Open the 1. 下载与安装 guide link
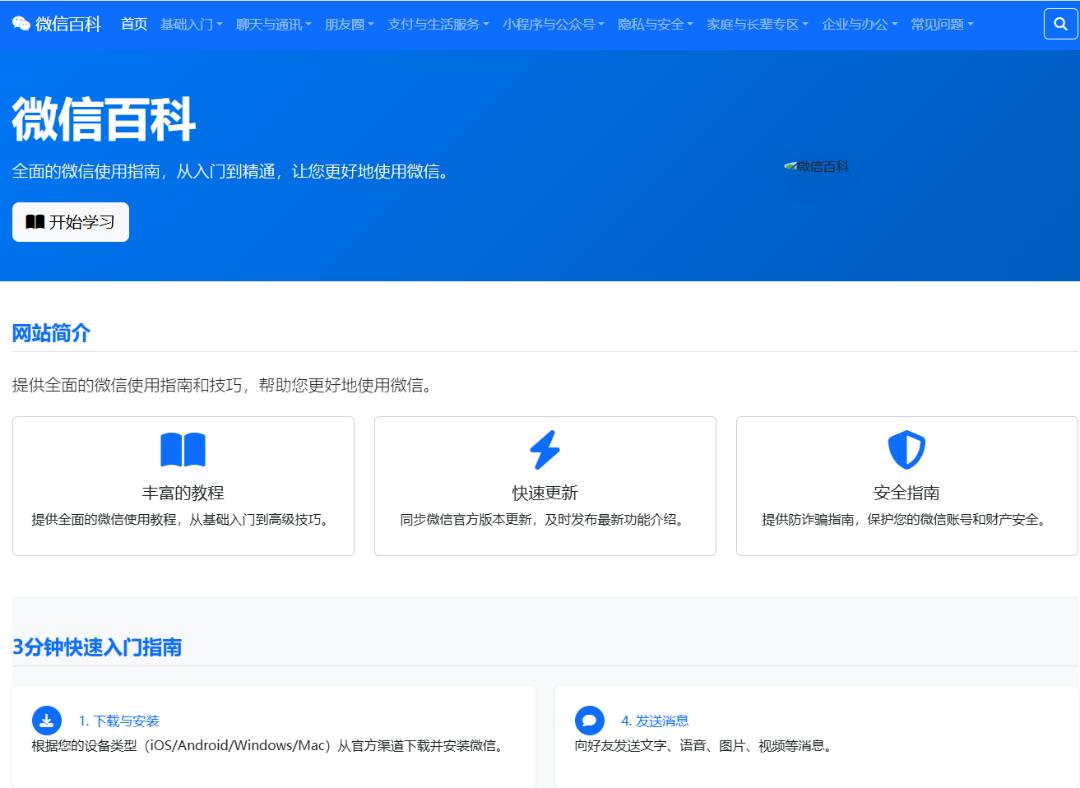 coord(119,720)
